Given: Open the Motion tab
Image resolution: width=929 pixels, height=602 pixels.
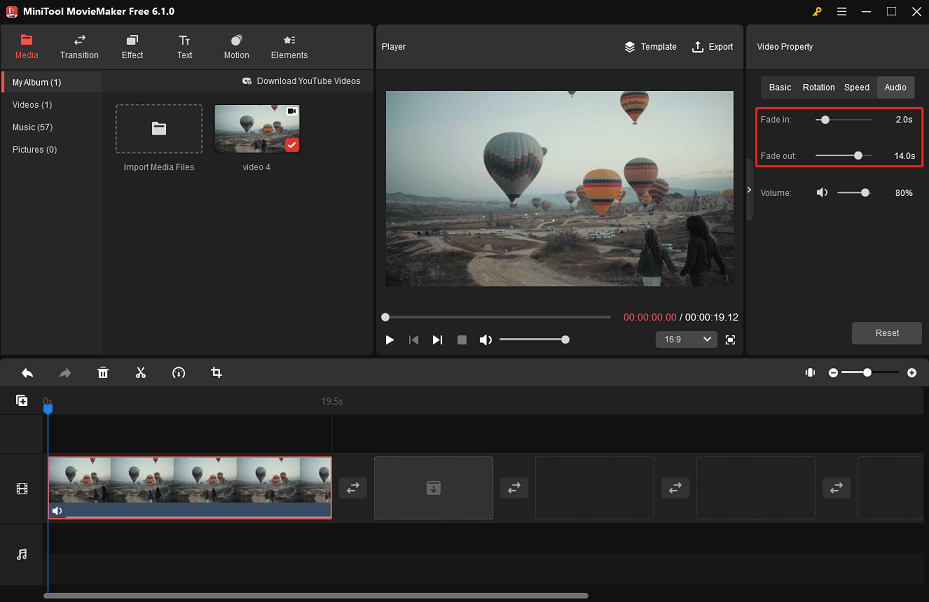Looking at the screenshot, I should pyautogui.click(x=236, y=47).
